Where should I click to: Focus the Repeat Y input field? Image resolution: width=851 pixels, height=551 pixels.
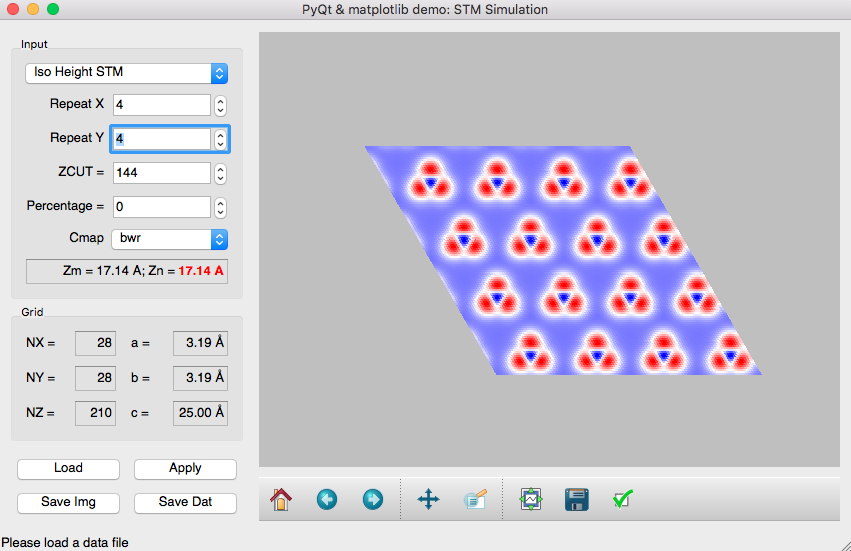162,139
